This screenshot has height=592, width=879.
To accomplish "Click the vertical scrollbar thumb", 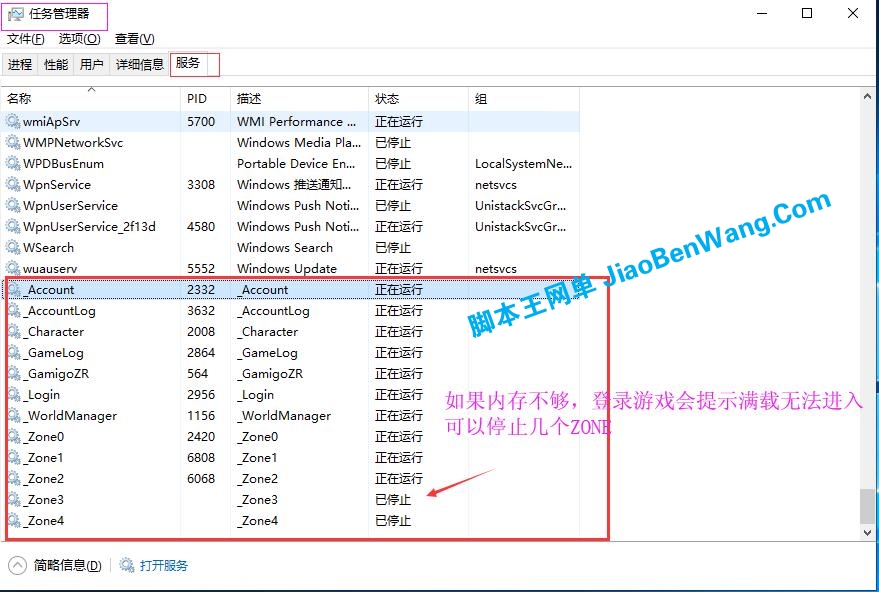I will coord(867,506).
